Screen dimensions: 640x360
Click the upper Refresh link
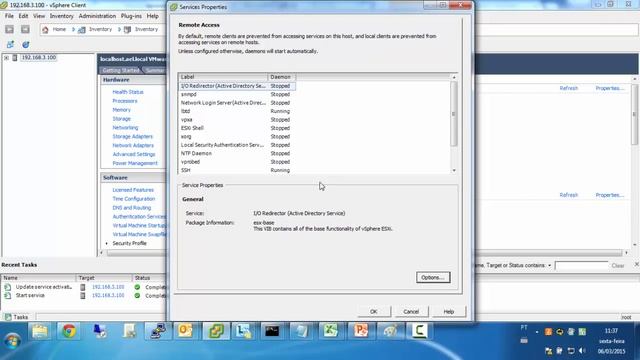pyautogui.click(x=569, y=88)
